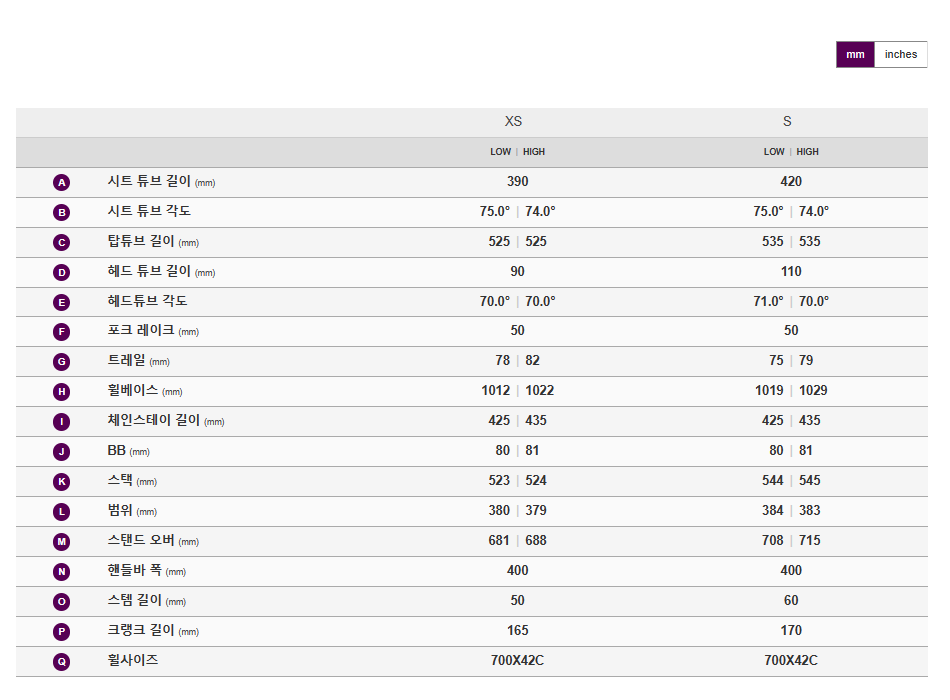Screen dimensions: 950x700
Task: Click the XS LOW geometry label
Action: tap(500, 152)
